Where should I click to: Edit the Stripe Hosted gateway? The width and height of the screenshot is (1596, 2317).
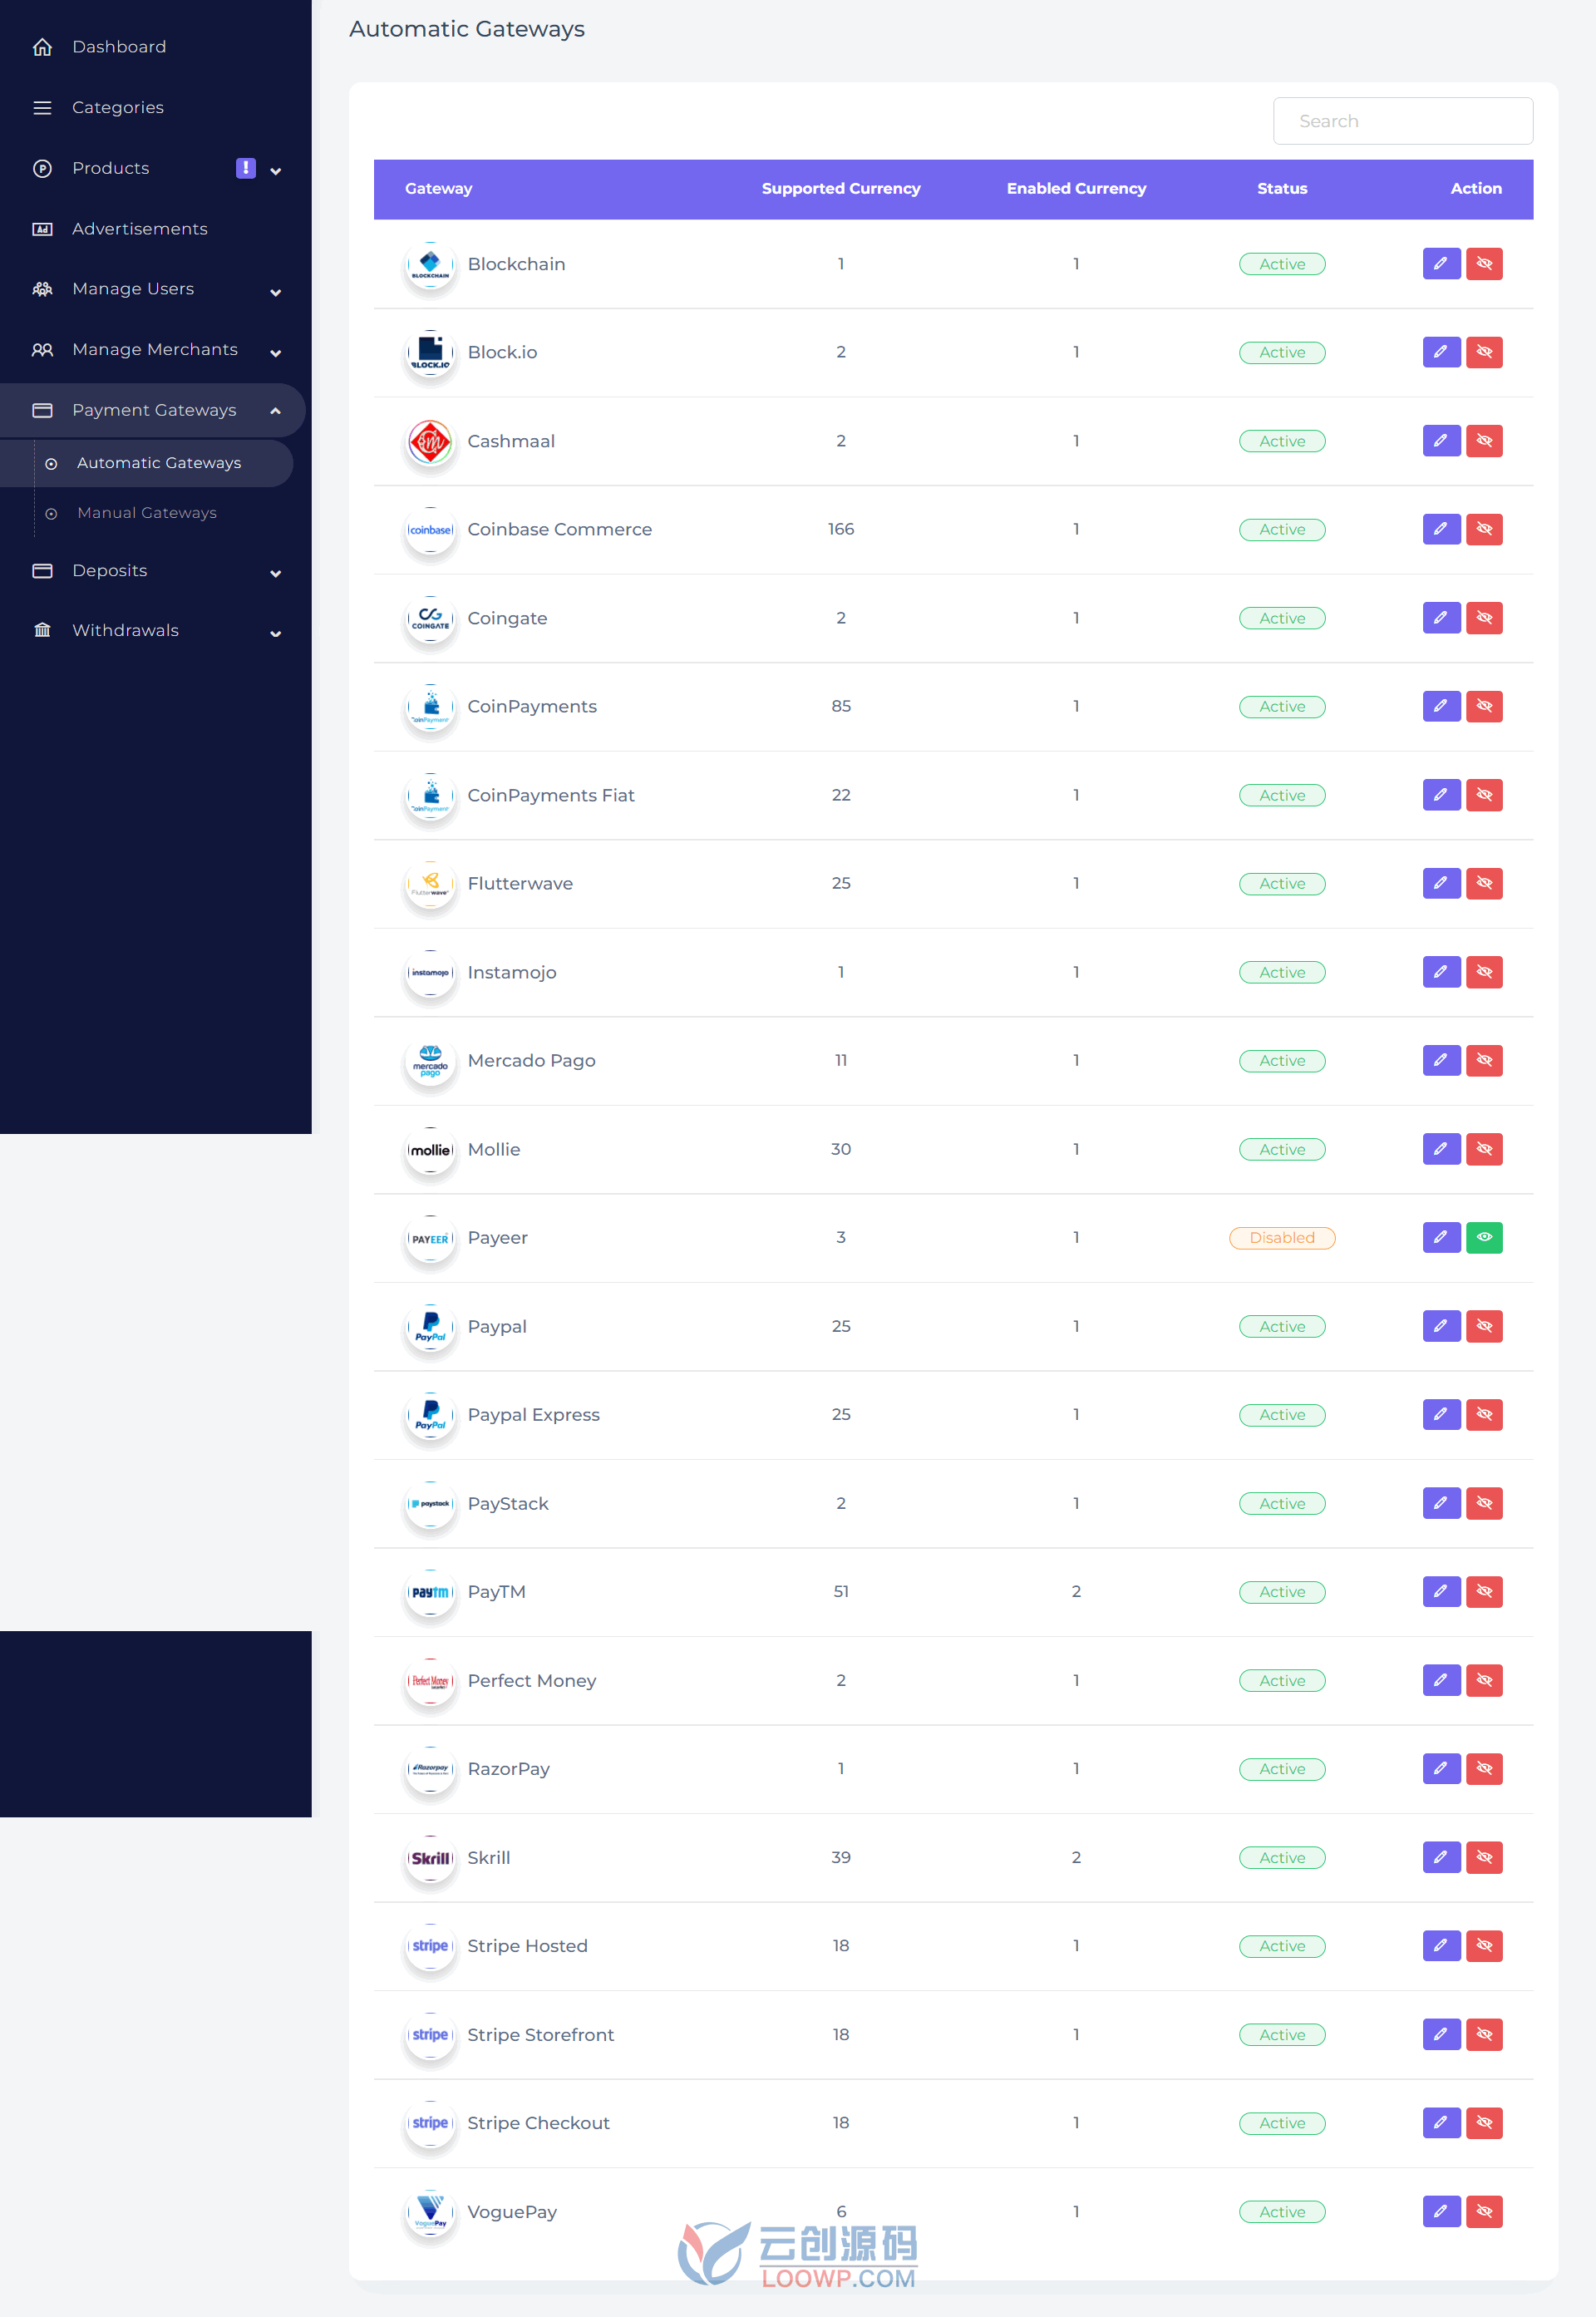[x=1441, y=1945]
